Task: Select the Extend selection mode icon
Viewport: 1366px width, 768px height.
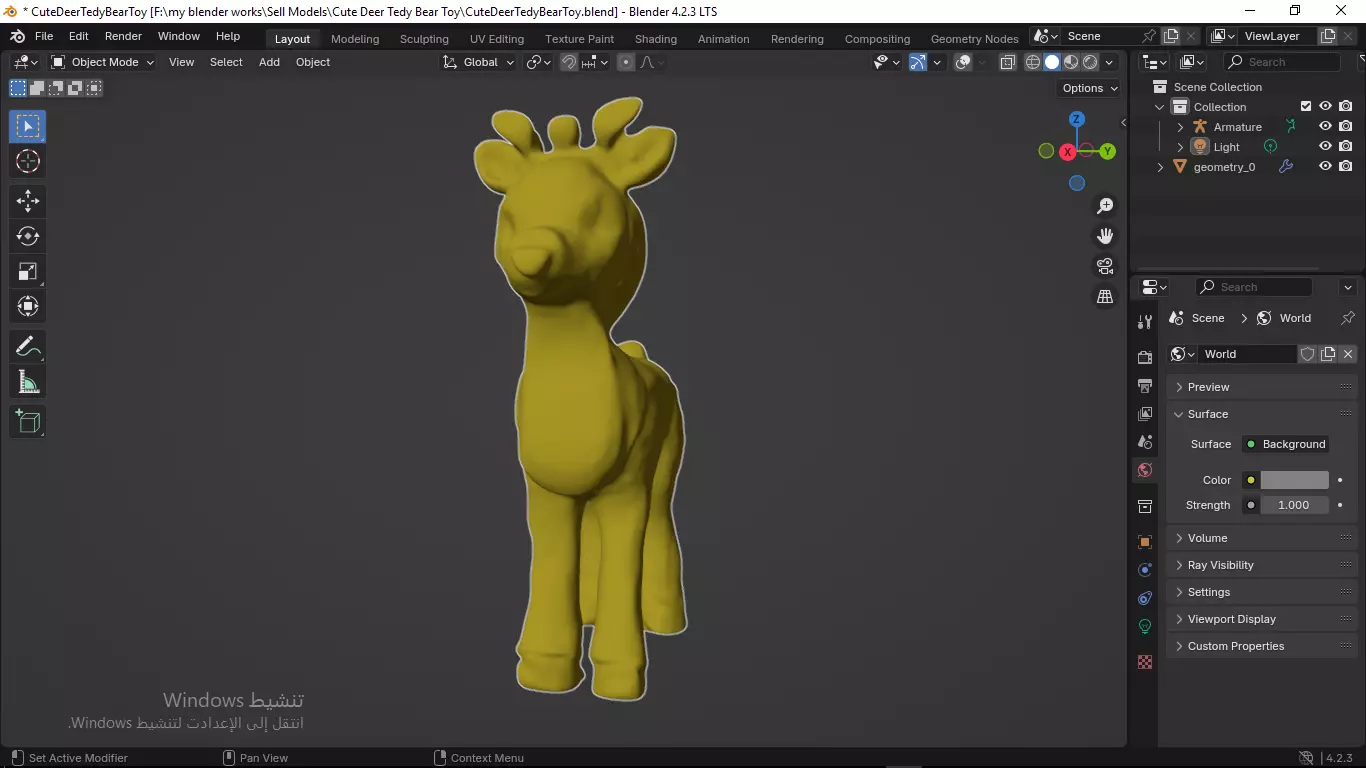Action: (x=37, y=88)
